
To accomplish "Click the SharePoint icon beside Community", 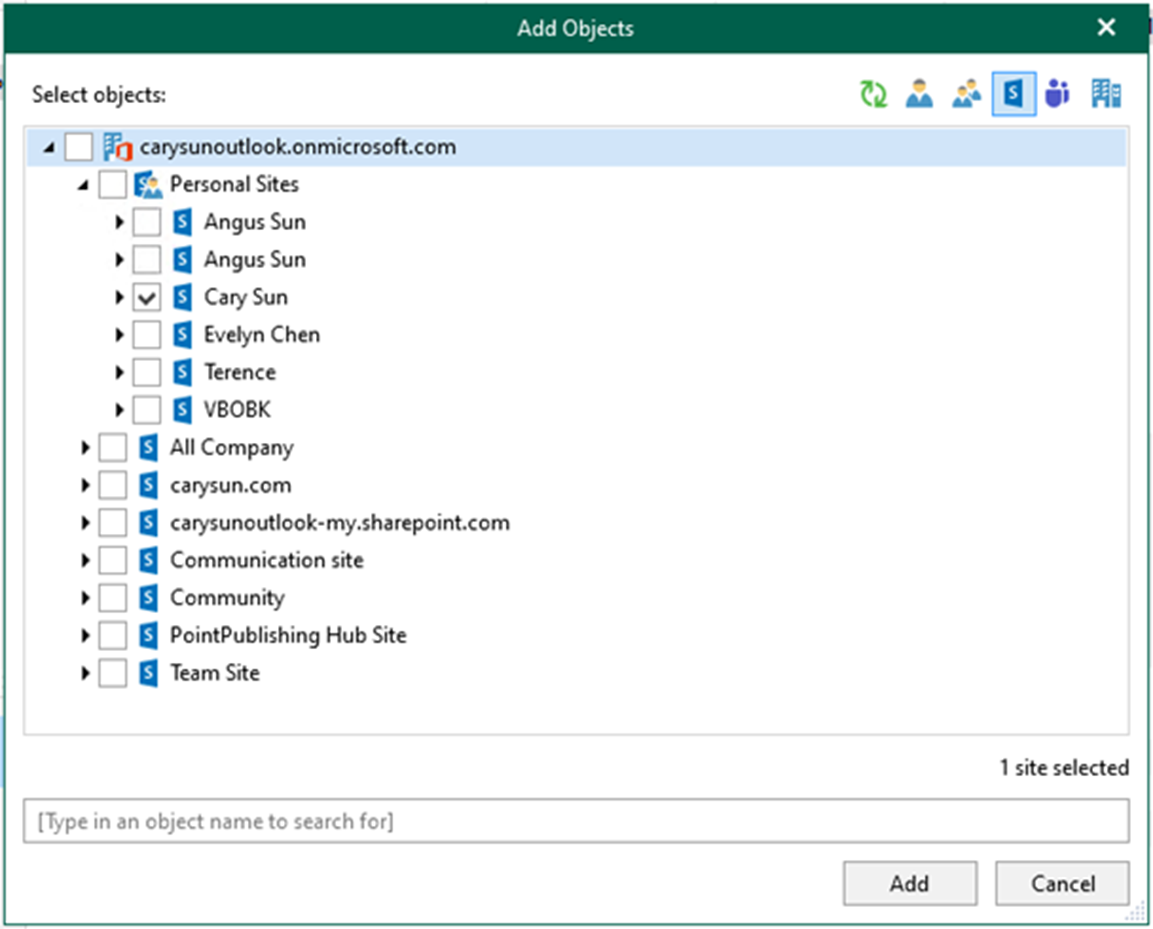I will (149, 597).
